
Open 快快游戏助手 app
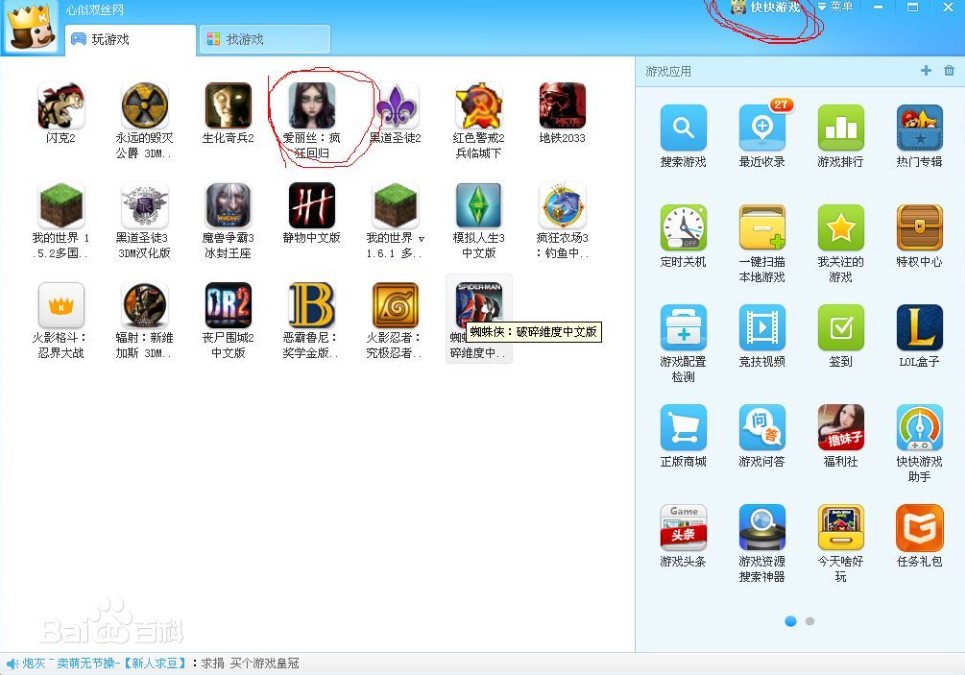919,427
